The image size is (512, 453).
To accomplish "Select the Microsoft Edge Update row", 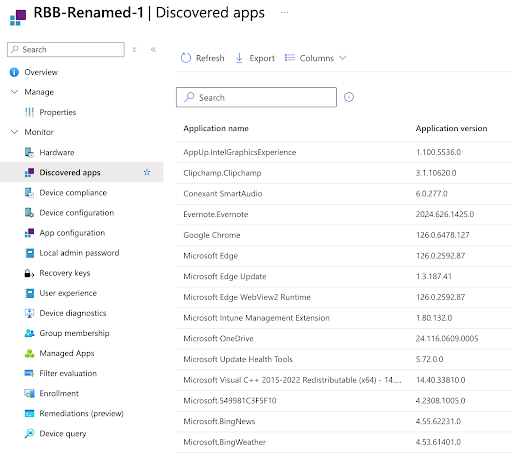I will tap(344, 276).
